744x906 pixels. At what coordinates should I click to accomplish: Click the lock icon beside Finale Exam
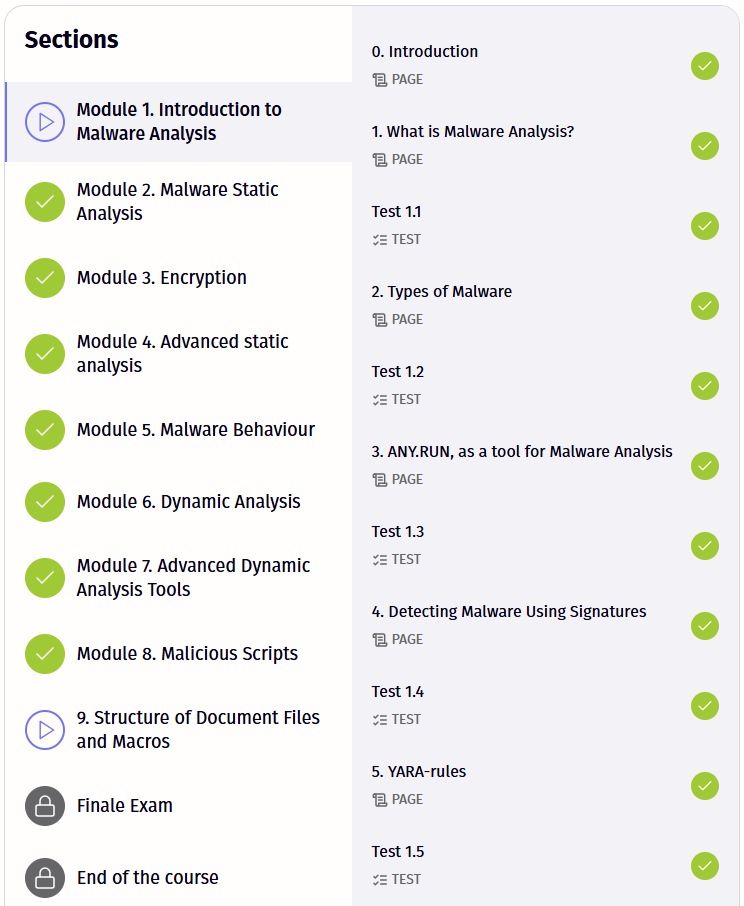click(44, 806)
